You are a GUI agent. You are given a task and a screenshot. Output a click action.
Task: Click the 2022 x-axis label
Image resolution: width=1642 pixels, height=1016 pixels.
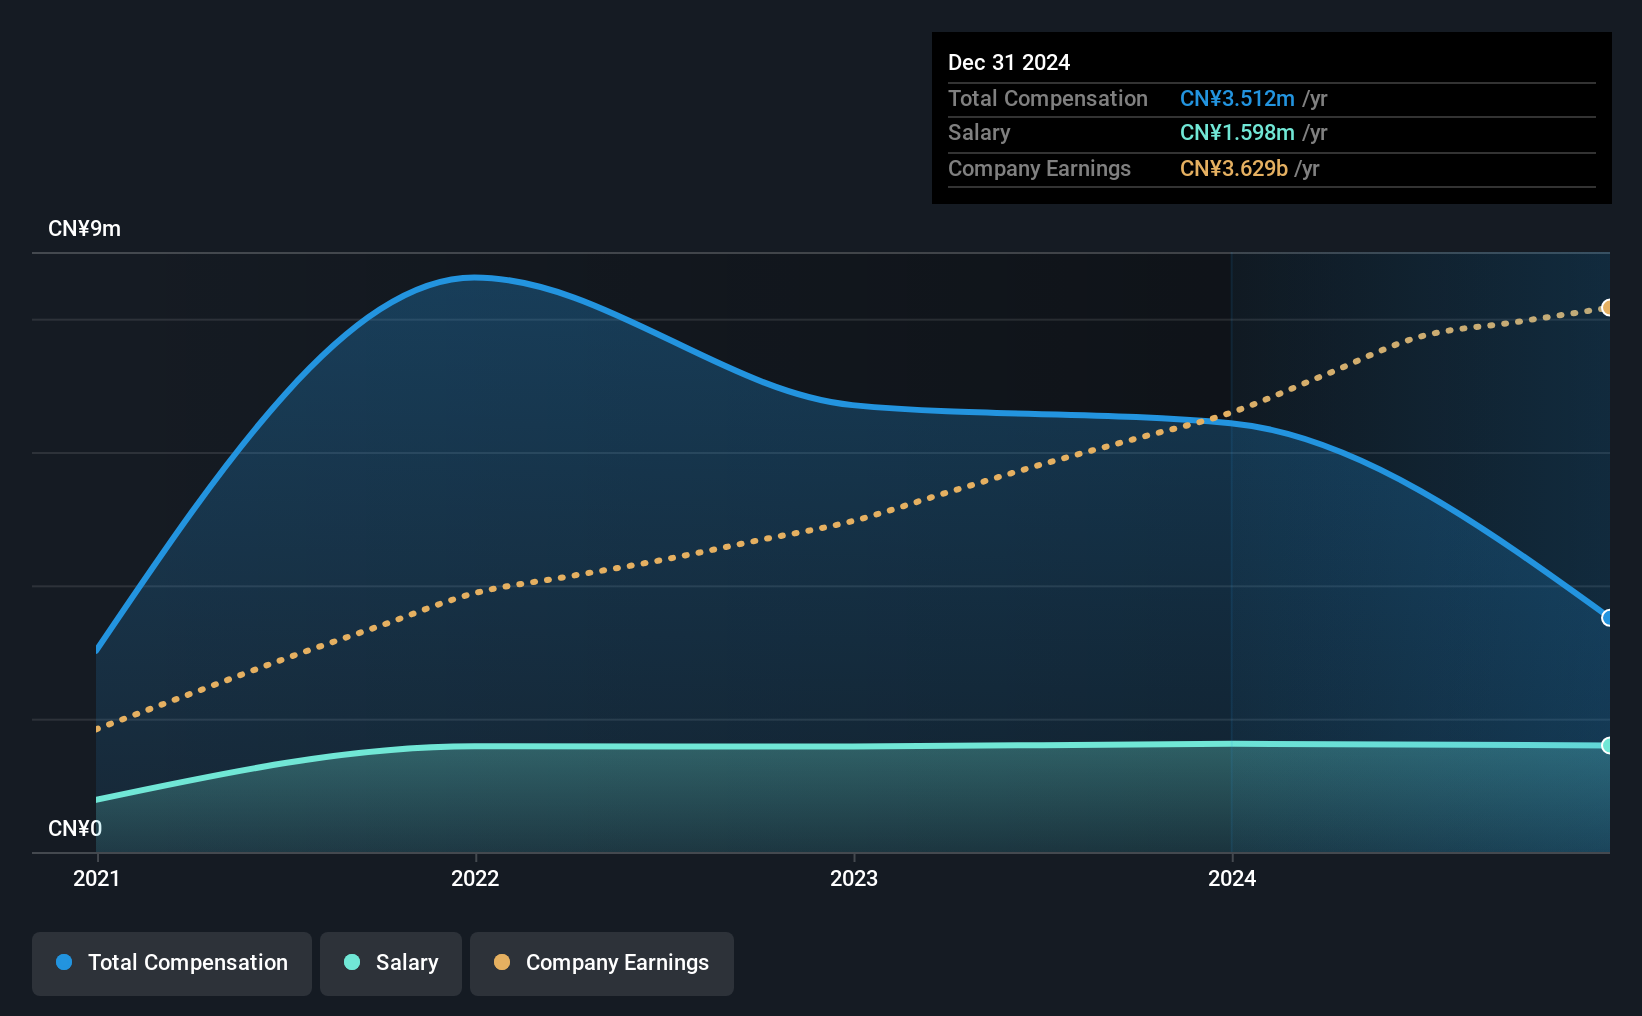tap(475, 878)
